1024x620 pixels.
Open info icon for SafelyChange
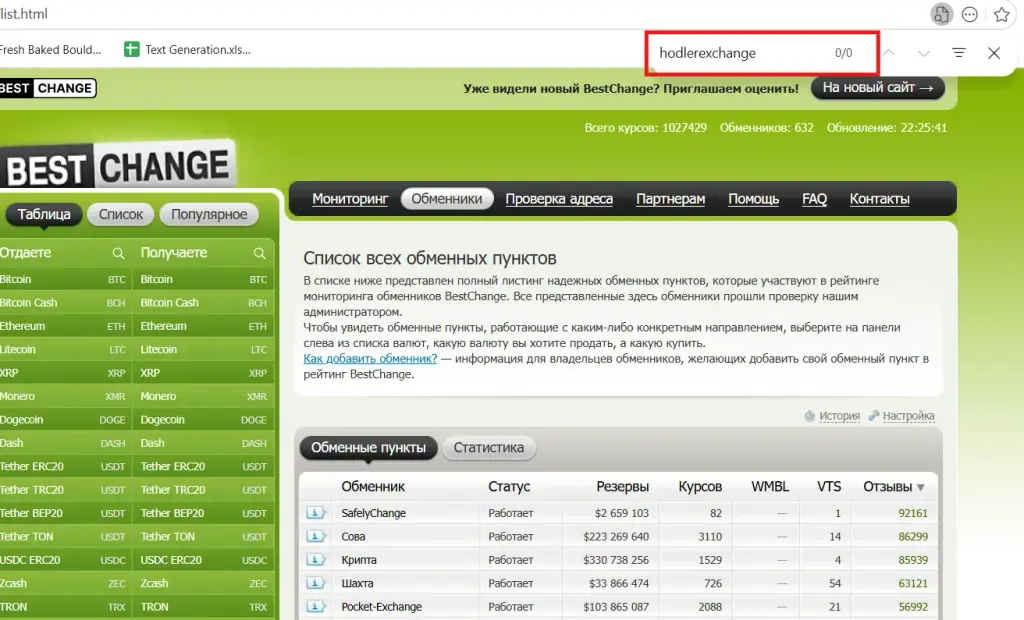click(x=316, y=513)
